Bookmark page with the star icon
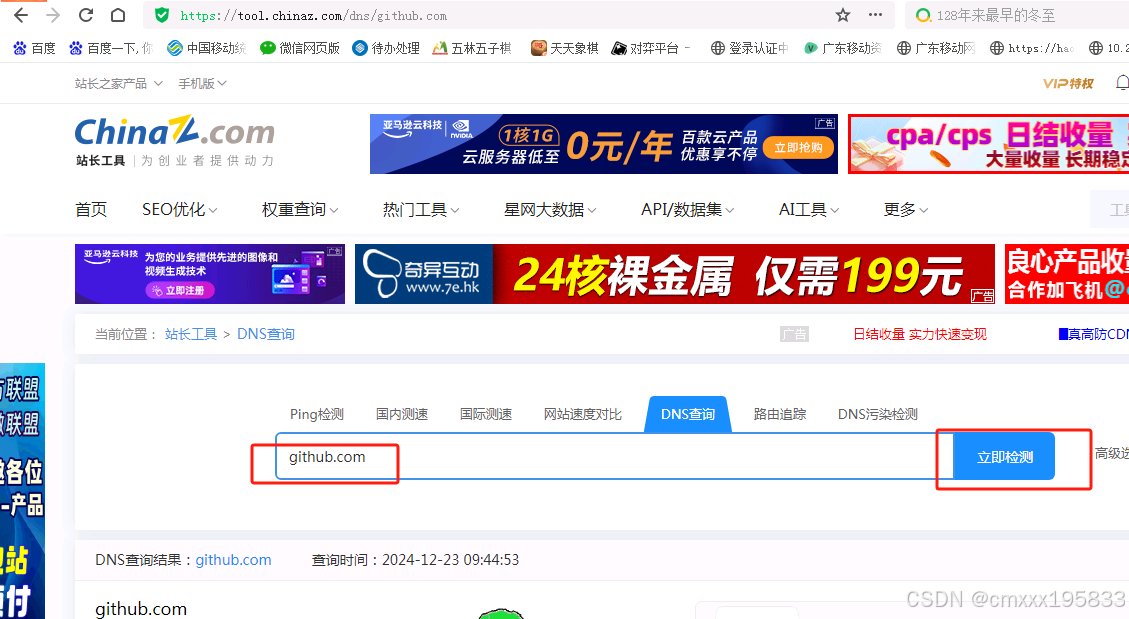The height and width of the screenshot is (619, 1129). (x=843, y=15)
